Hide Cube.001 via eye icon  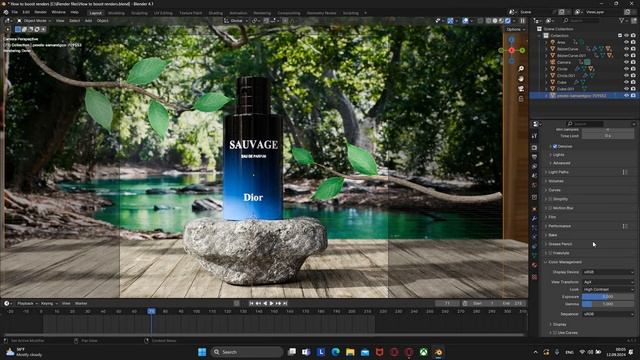click(x=626, y=89)
